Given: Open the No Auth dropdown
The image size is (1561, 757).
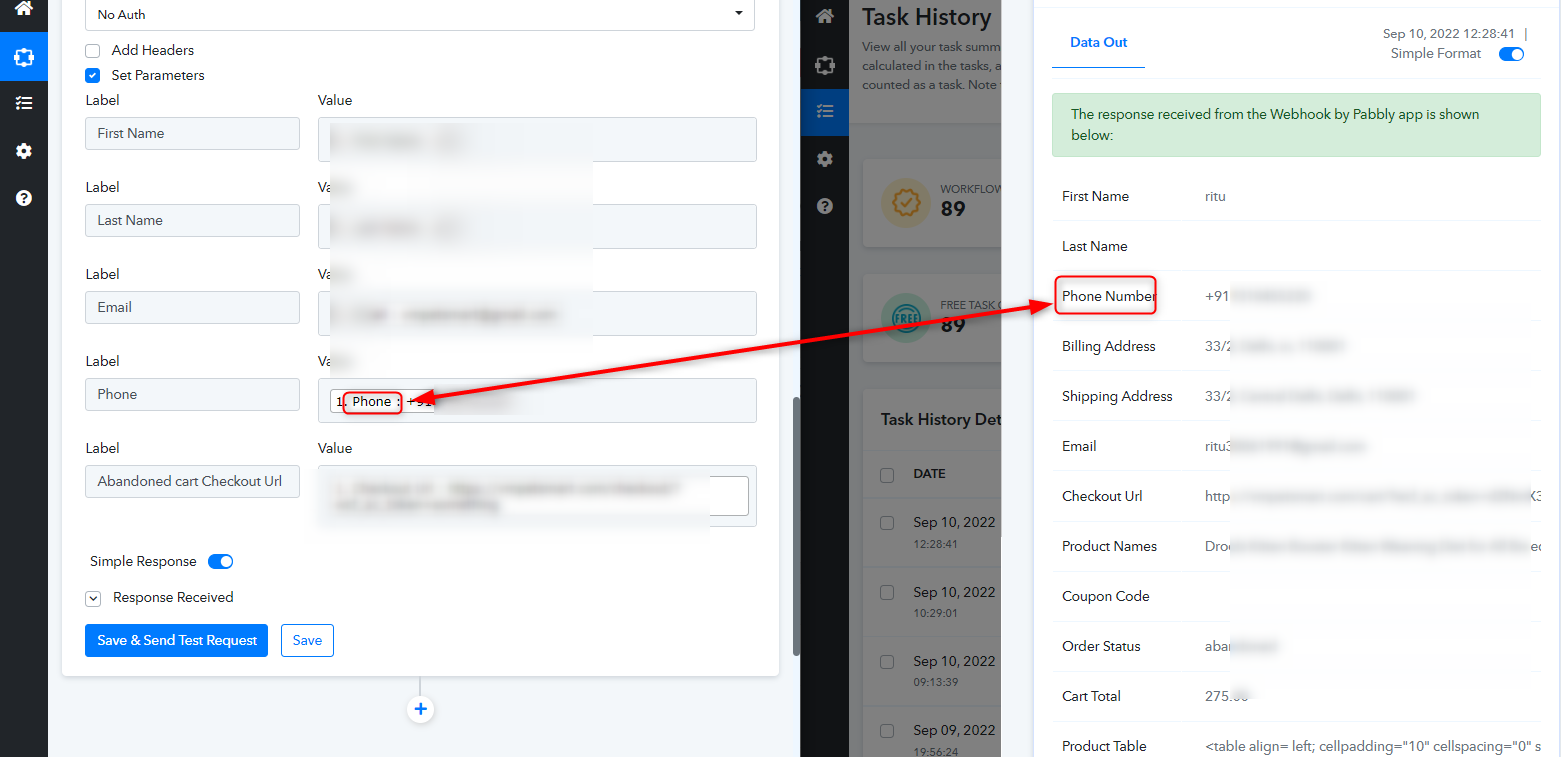Looking at the screenshot, I should [x=420, y=14].
